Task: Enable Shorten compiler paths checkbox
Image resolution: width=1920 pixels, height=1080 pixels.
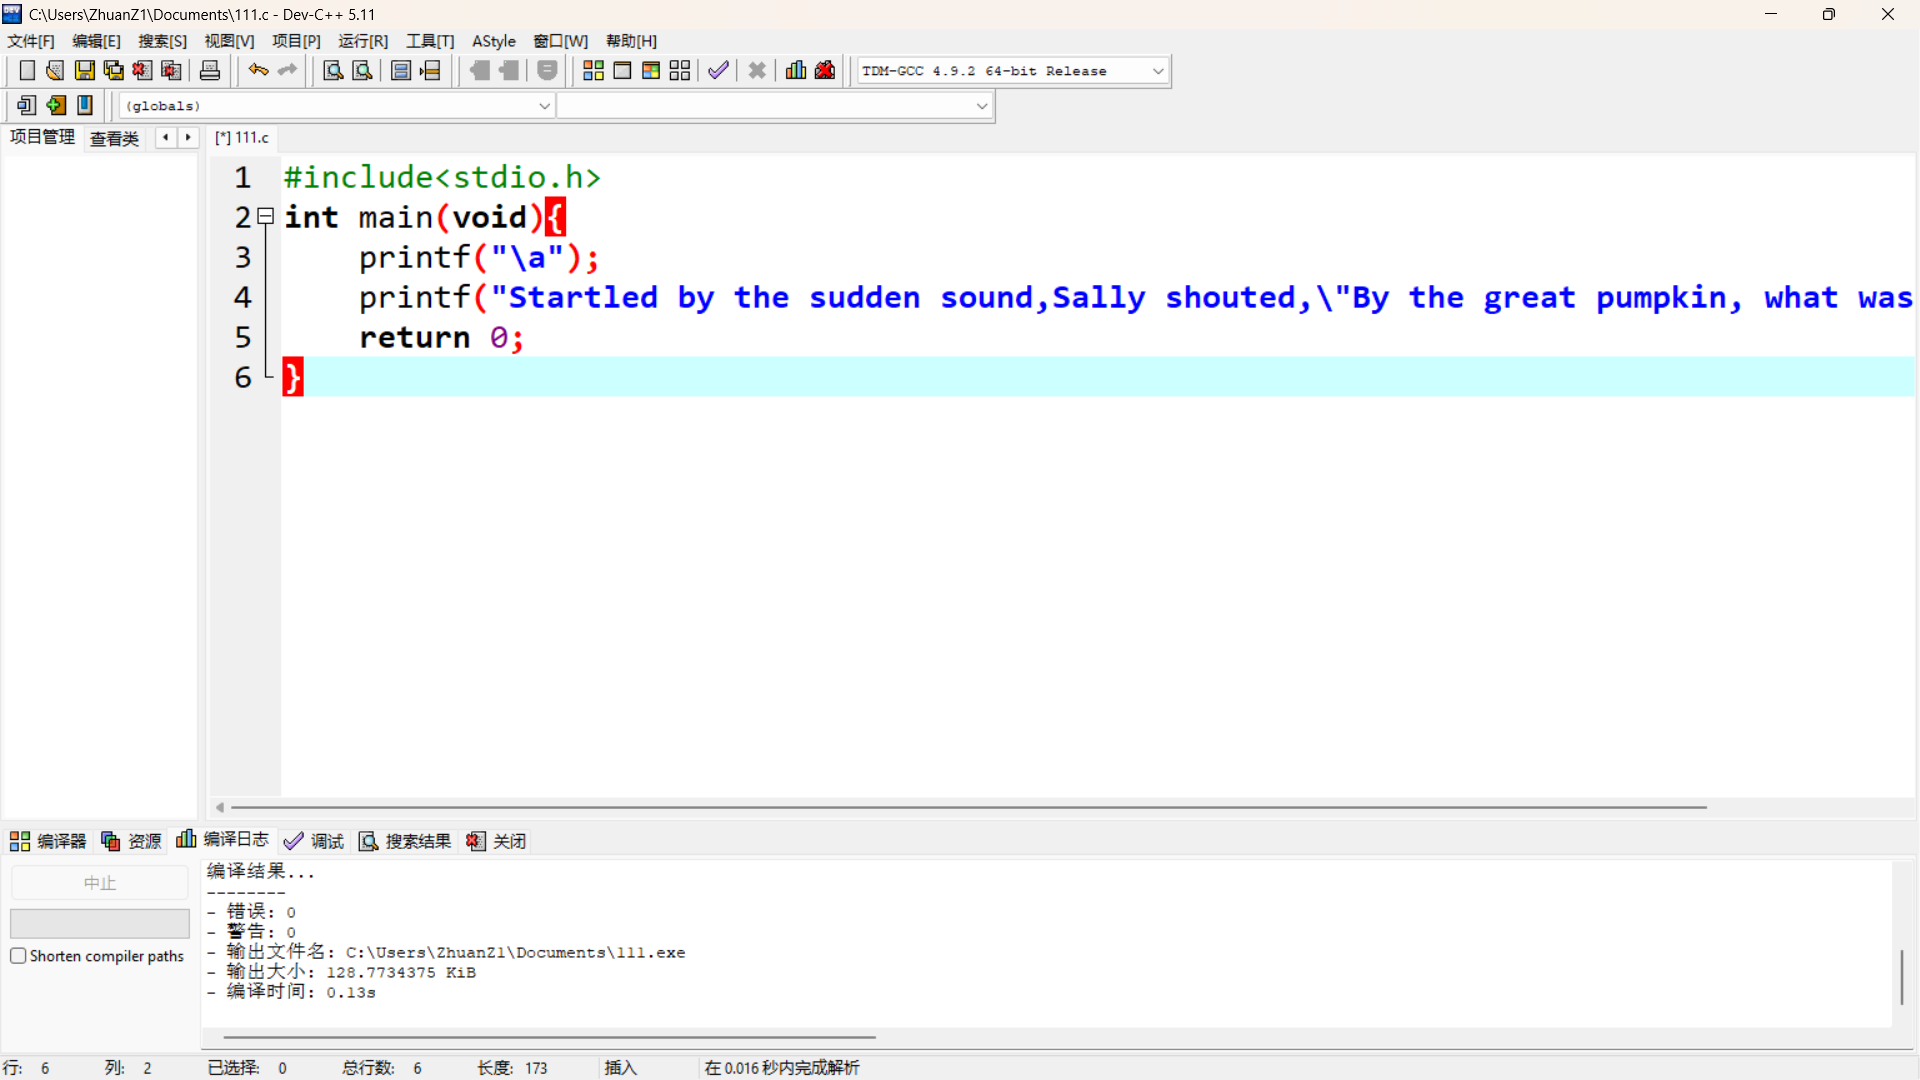Action: (18, 956)
